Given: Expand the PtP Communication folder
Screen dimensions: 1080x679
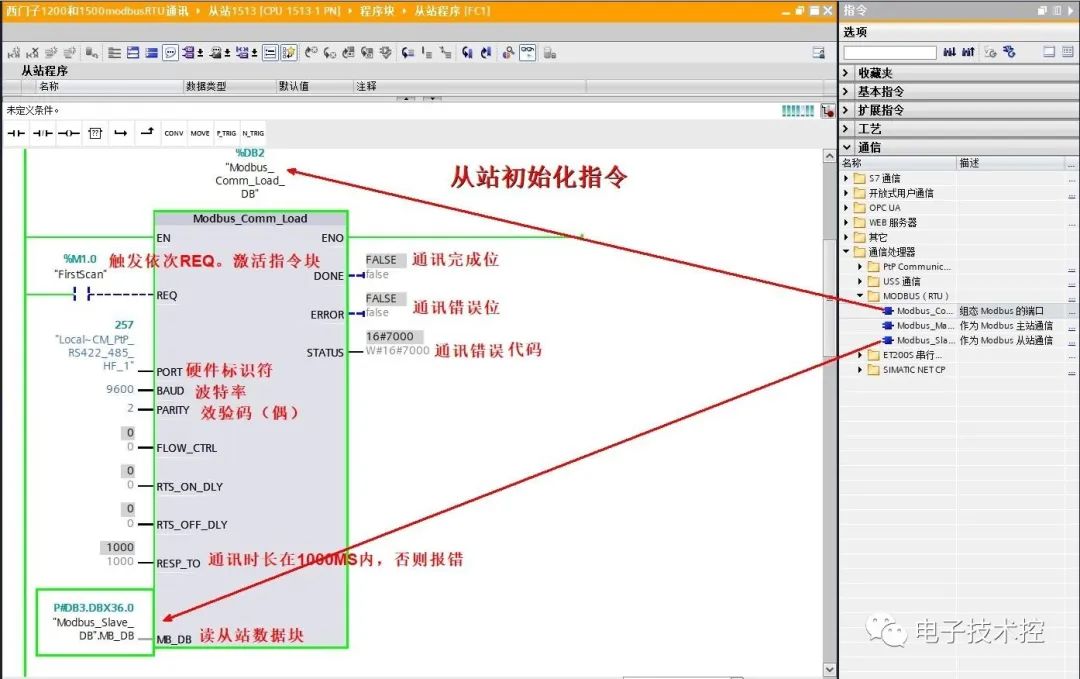Looking at the screenshot, I should click(x=860, y=267).
